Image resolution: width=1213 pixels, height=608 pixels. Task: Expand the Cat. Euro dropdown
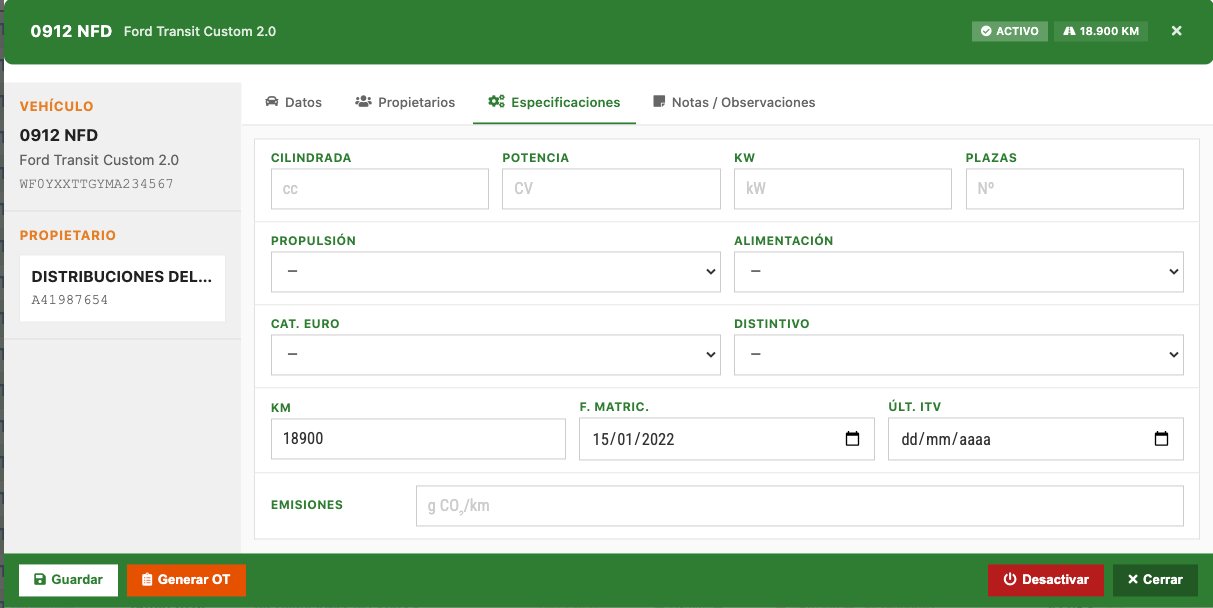[496, 354]
